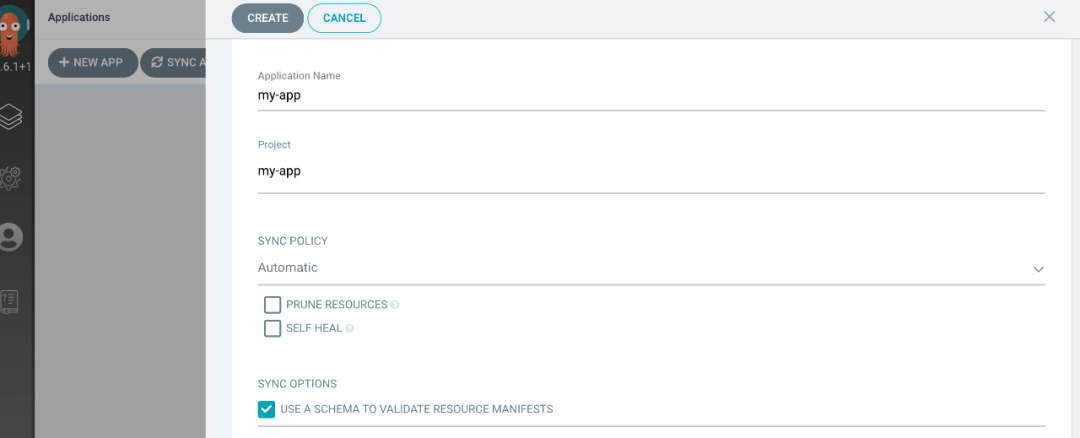1080x438 pixels.
Task: Open User Info via the person sidebar icon
Action: click(11, 237)
